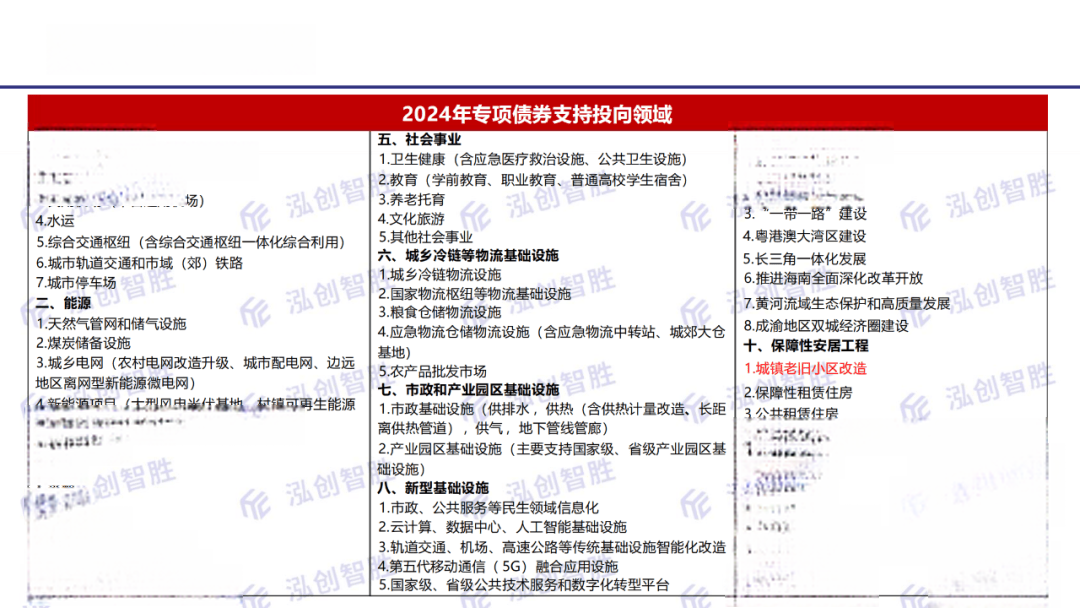This screenshot has height=608, width=1080.
Task: Select "1.市政、公共服务等民生领域信息化"
Action: coord(488,507)
